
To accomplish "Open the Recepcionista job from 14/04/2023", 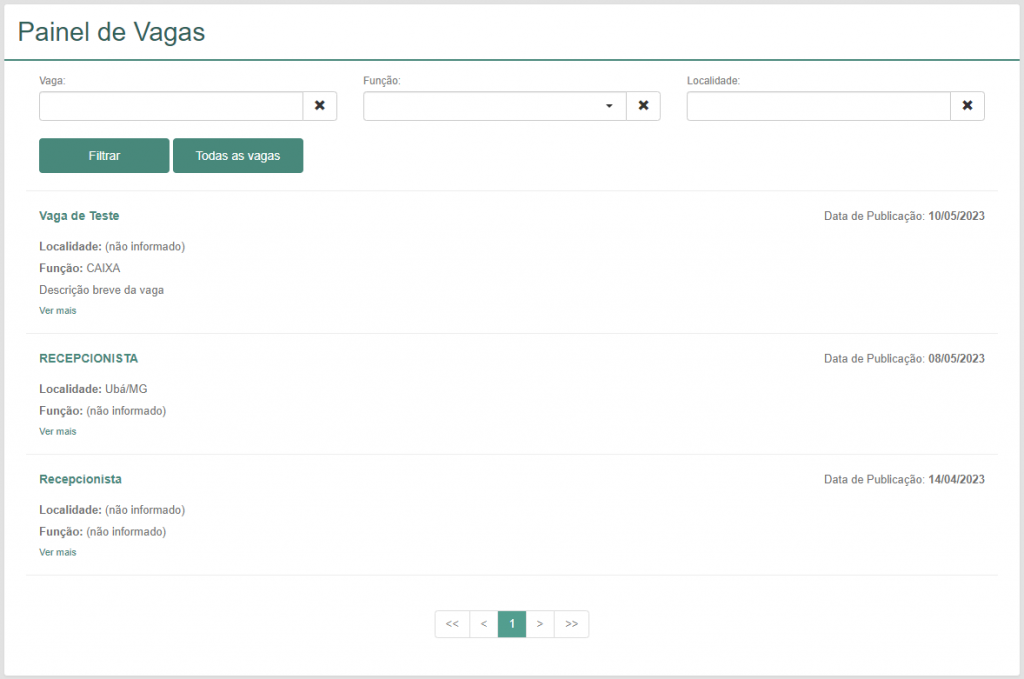I will (80, 479).
